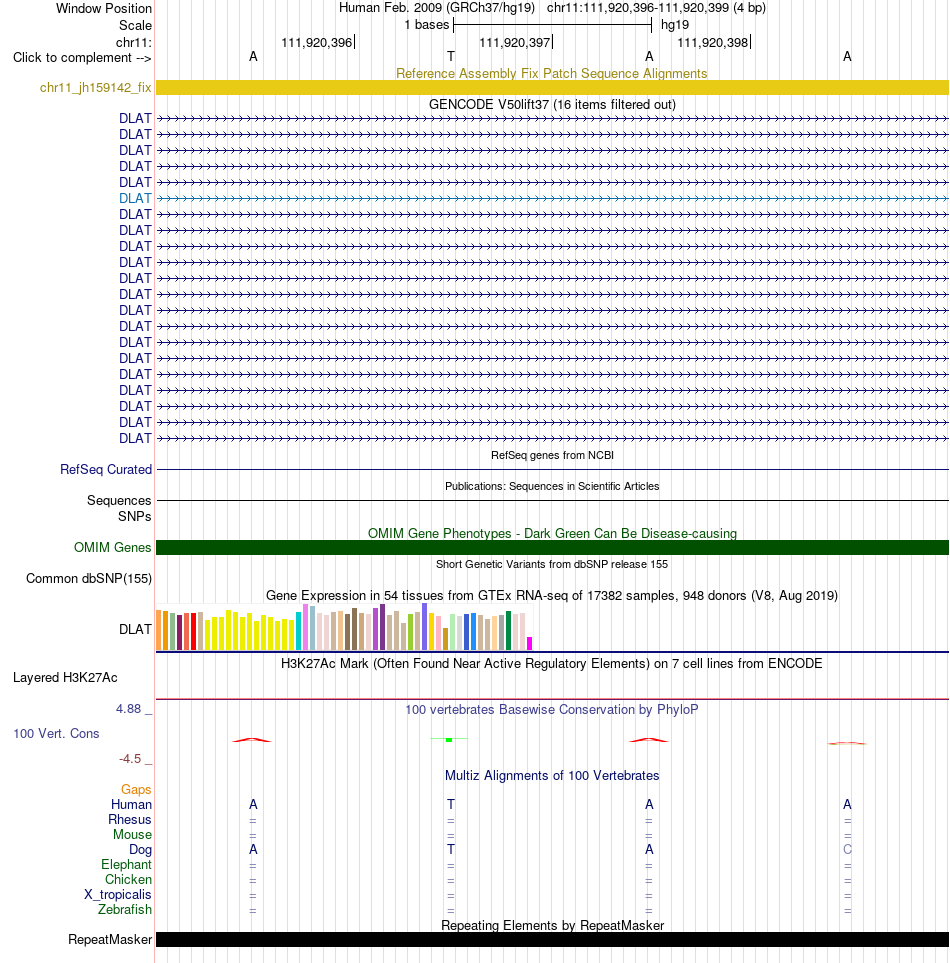Select the X_tropicalis species label
This screenshot has width=950, height=963.
coord(117,895)
